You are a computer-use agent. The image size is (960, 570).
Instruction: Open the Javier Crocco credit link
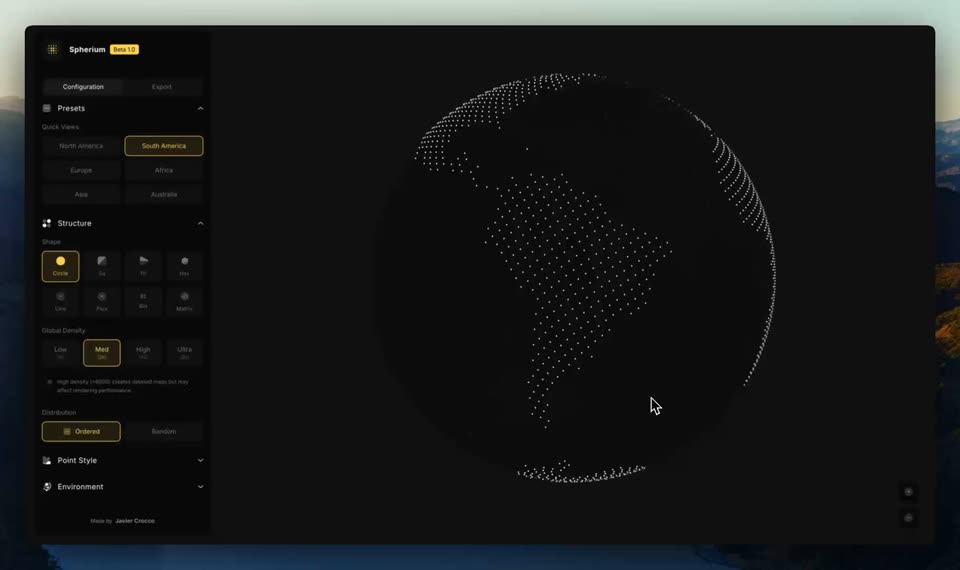coord(135,521)
